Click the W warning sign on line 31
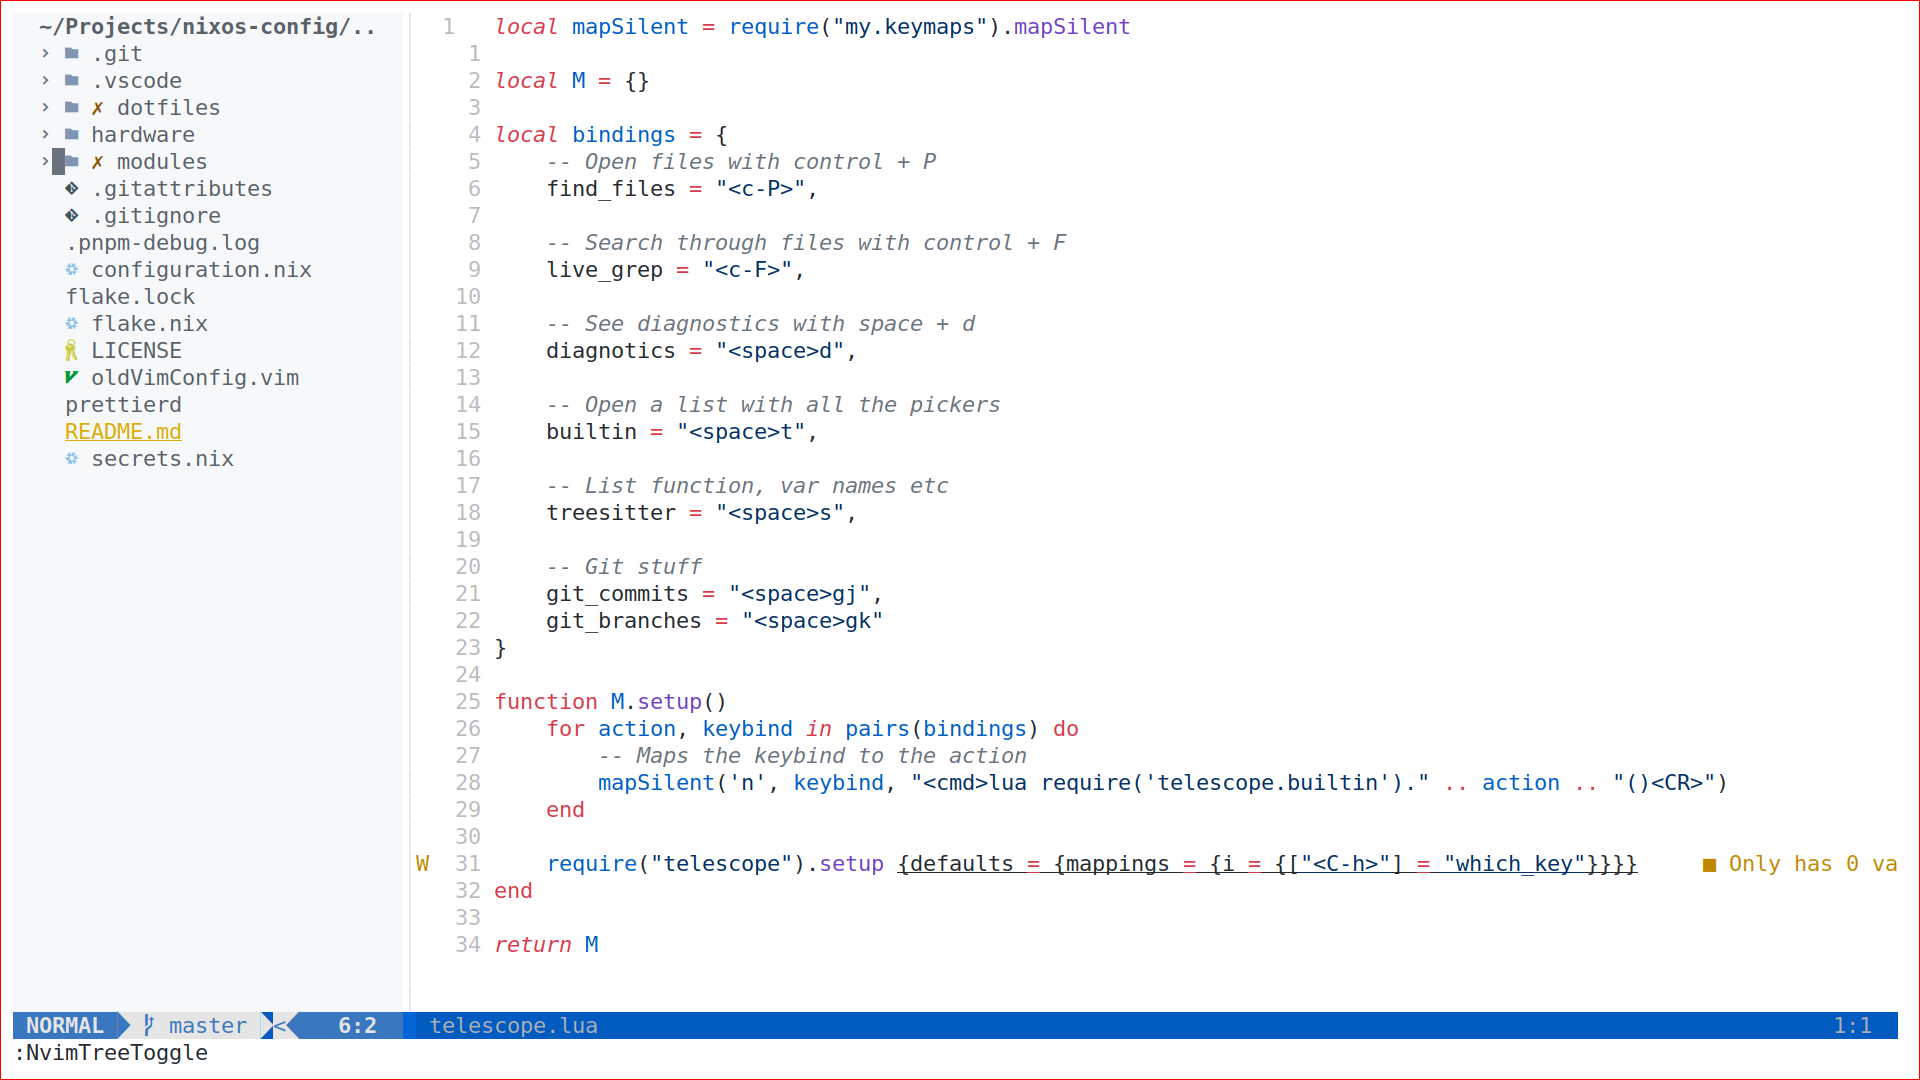Screen dimensions: 1920x1080 422,863
